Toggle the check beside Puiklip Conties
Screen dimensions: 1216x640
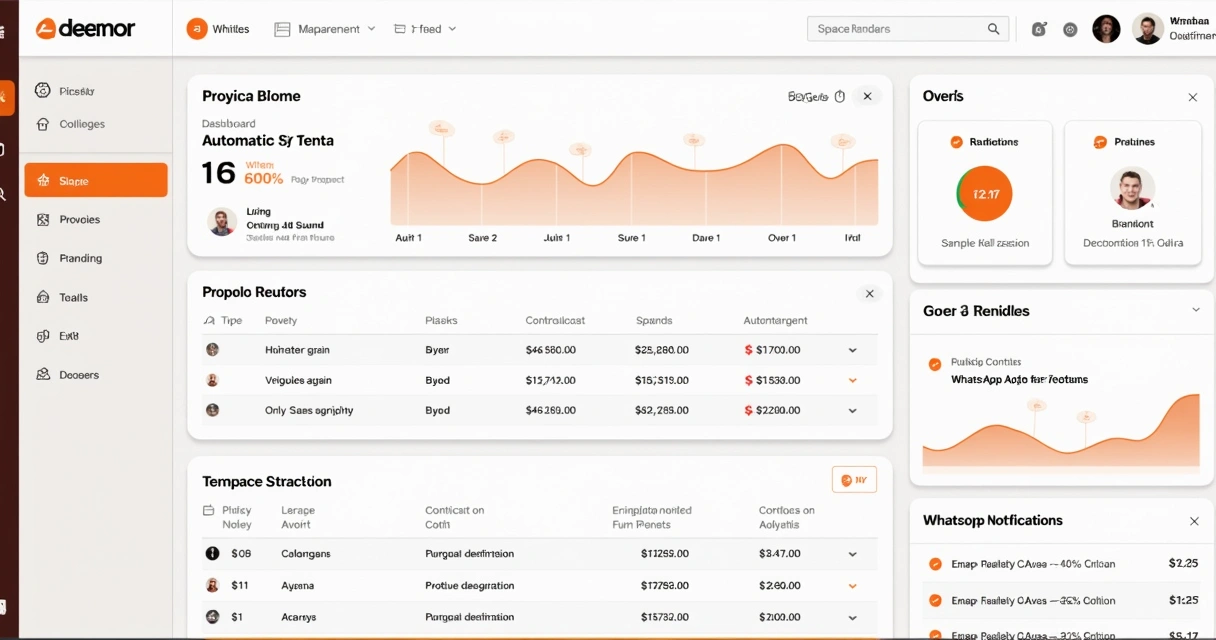tap(935, 364)
